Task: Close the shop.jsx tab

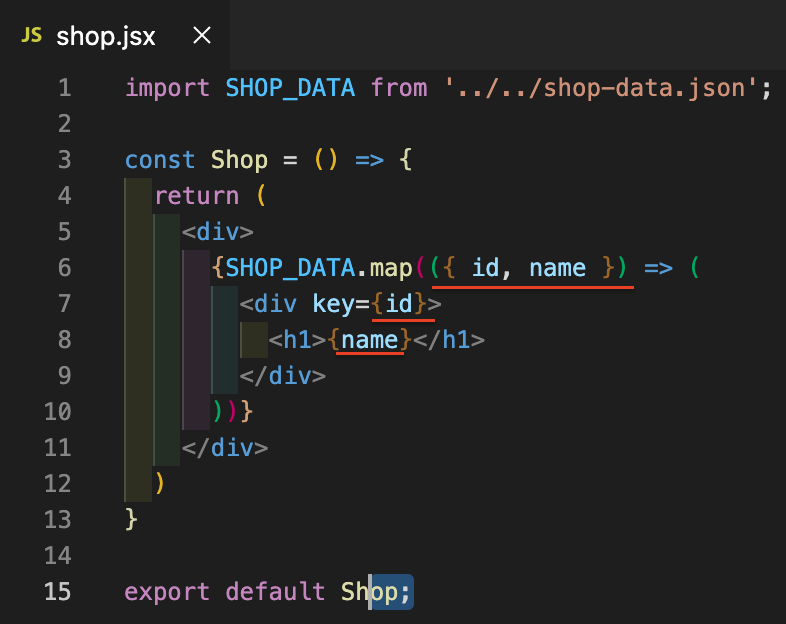Action: tap(202, 36)
